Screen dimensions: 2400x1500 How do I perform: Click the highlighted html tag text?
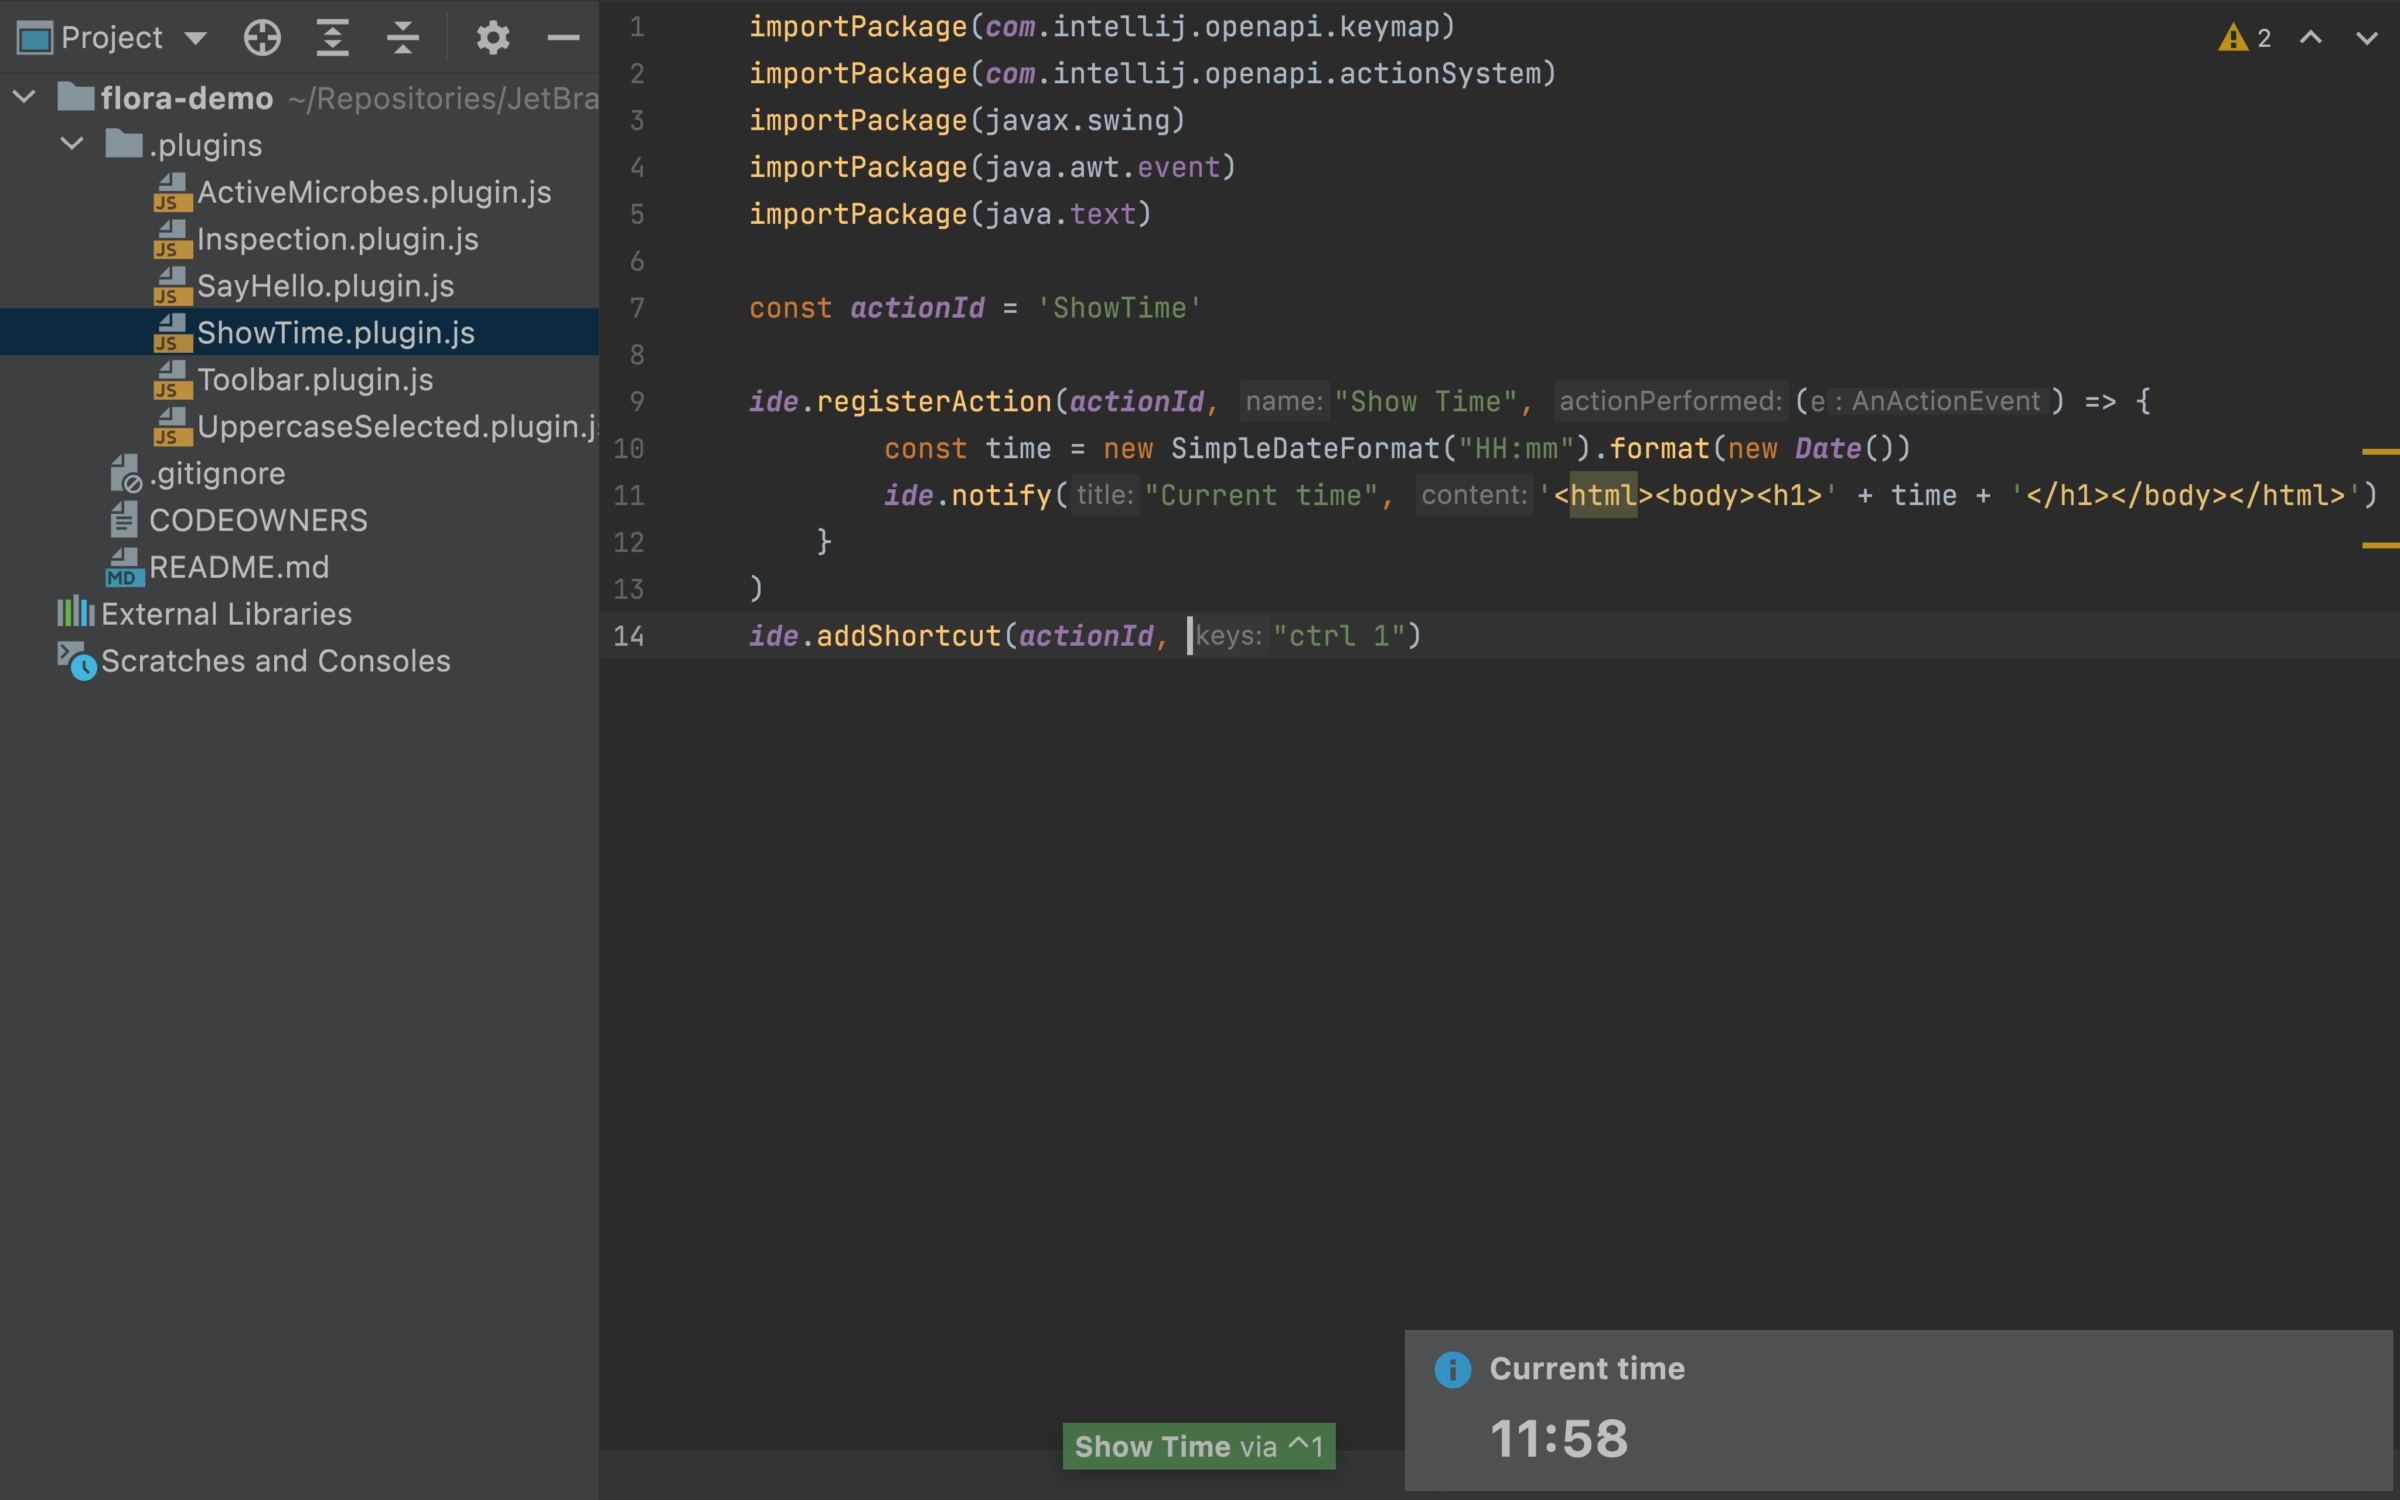point(1603,496)
